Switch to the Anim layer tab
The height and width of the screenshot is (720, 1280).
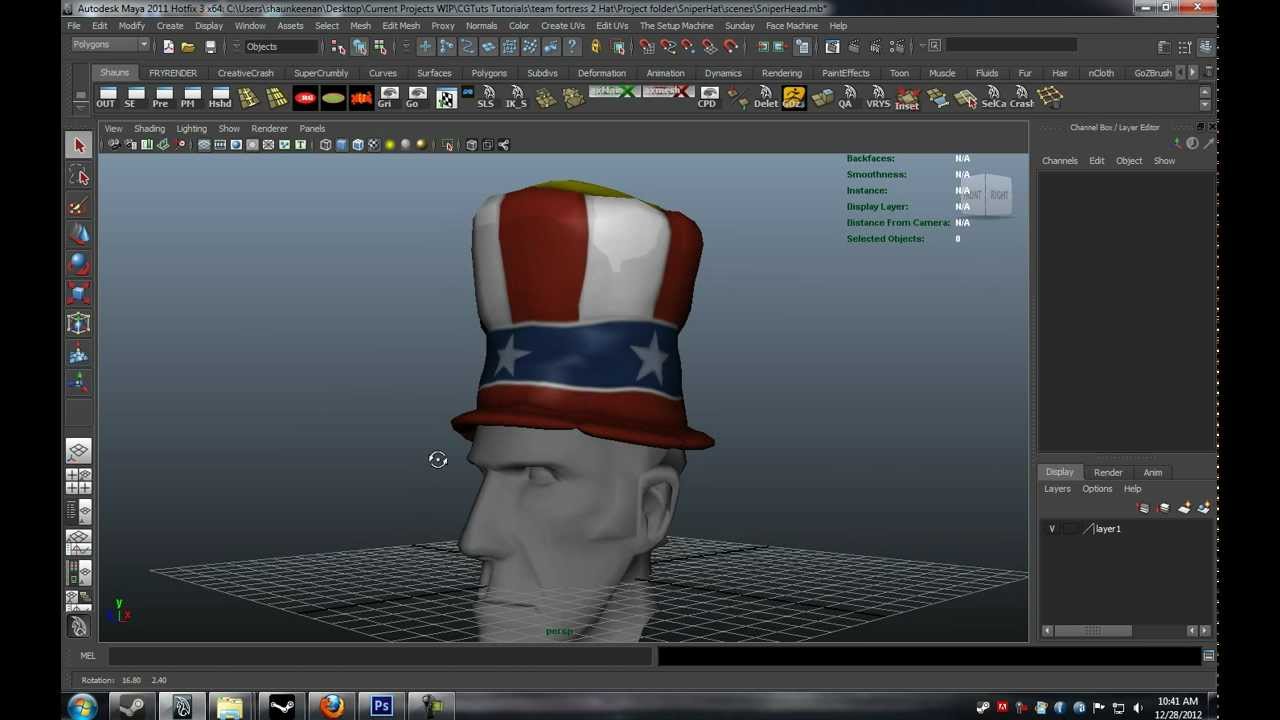coord(1153,472)
